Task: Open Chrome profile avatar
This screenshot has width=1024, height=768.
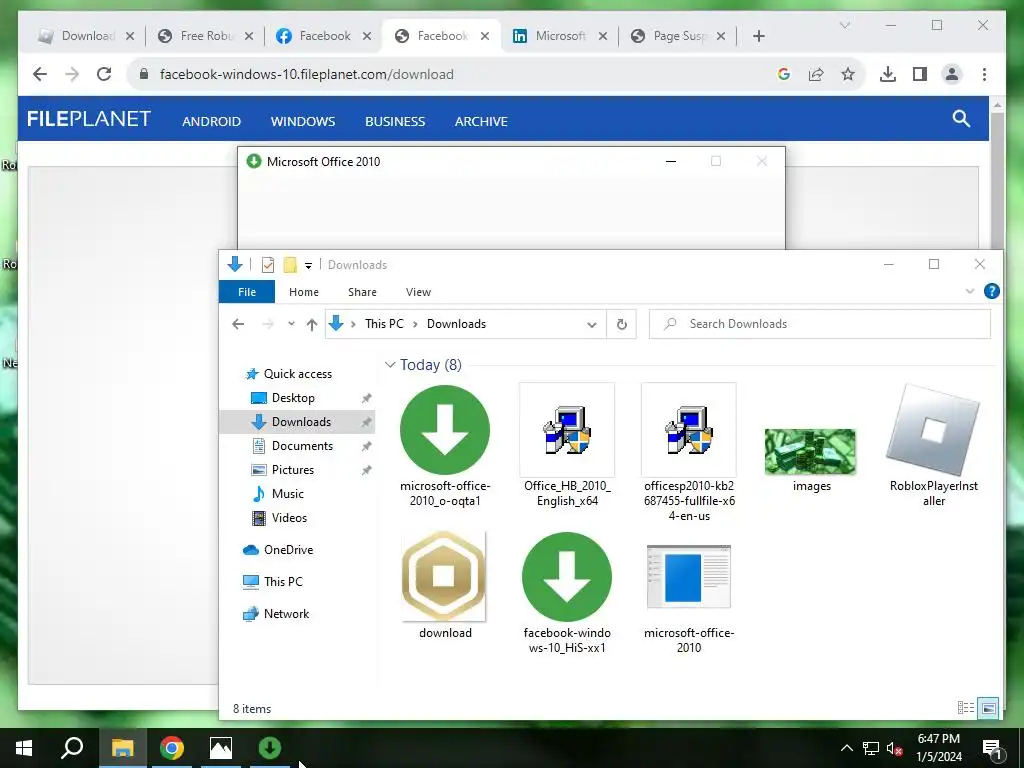Action: [952, 74]
